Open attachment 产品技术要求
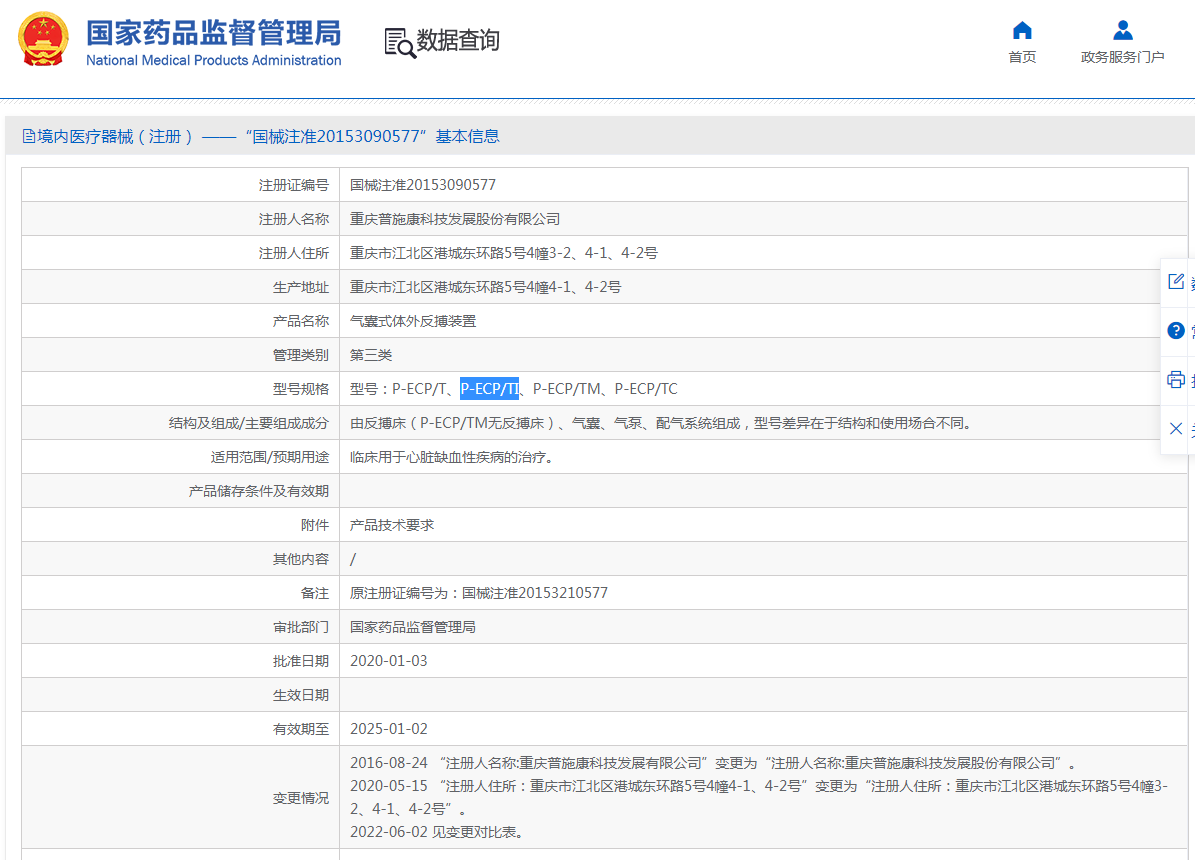 (392, 525)
